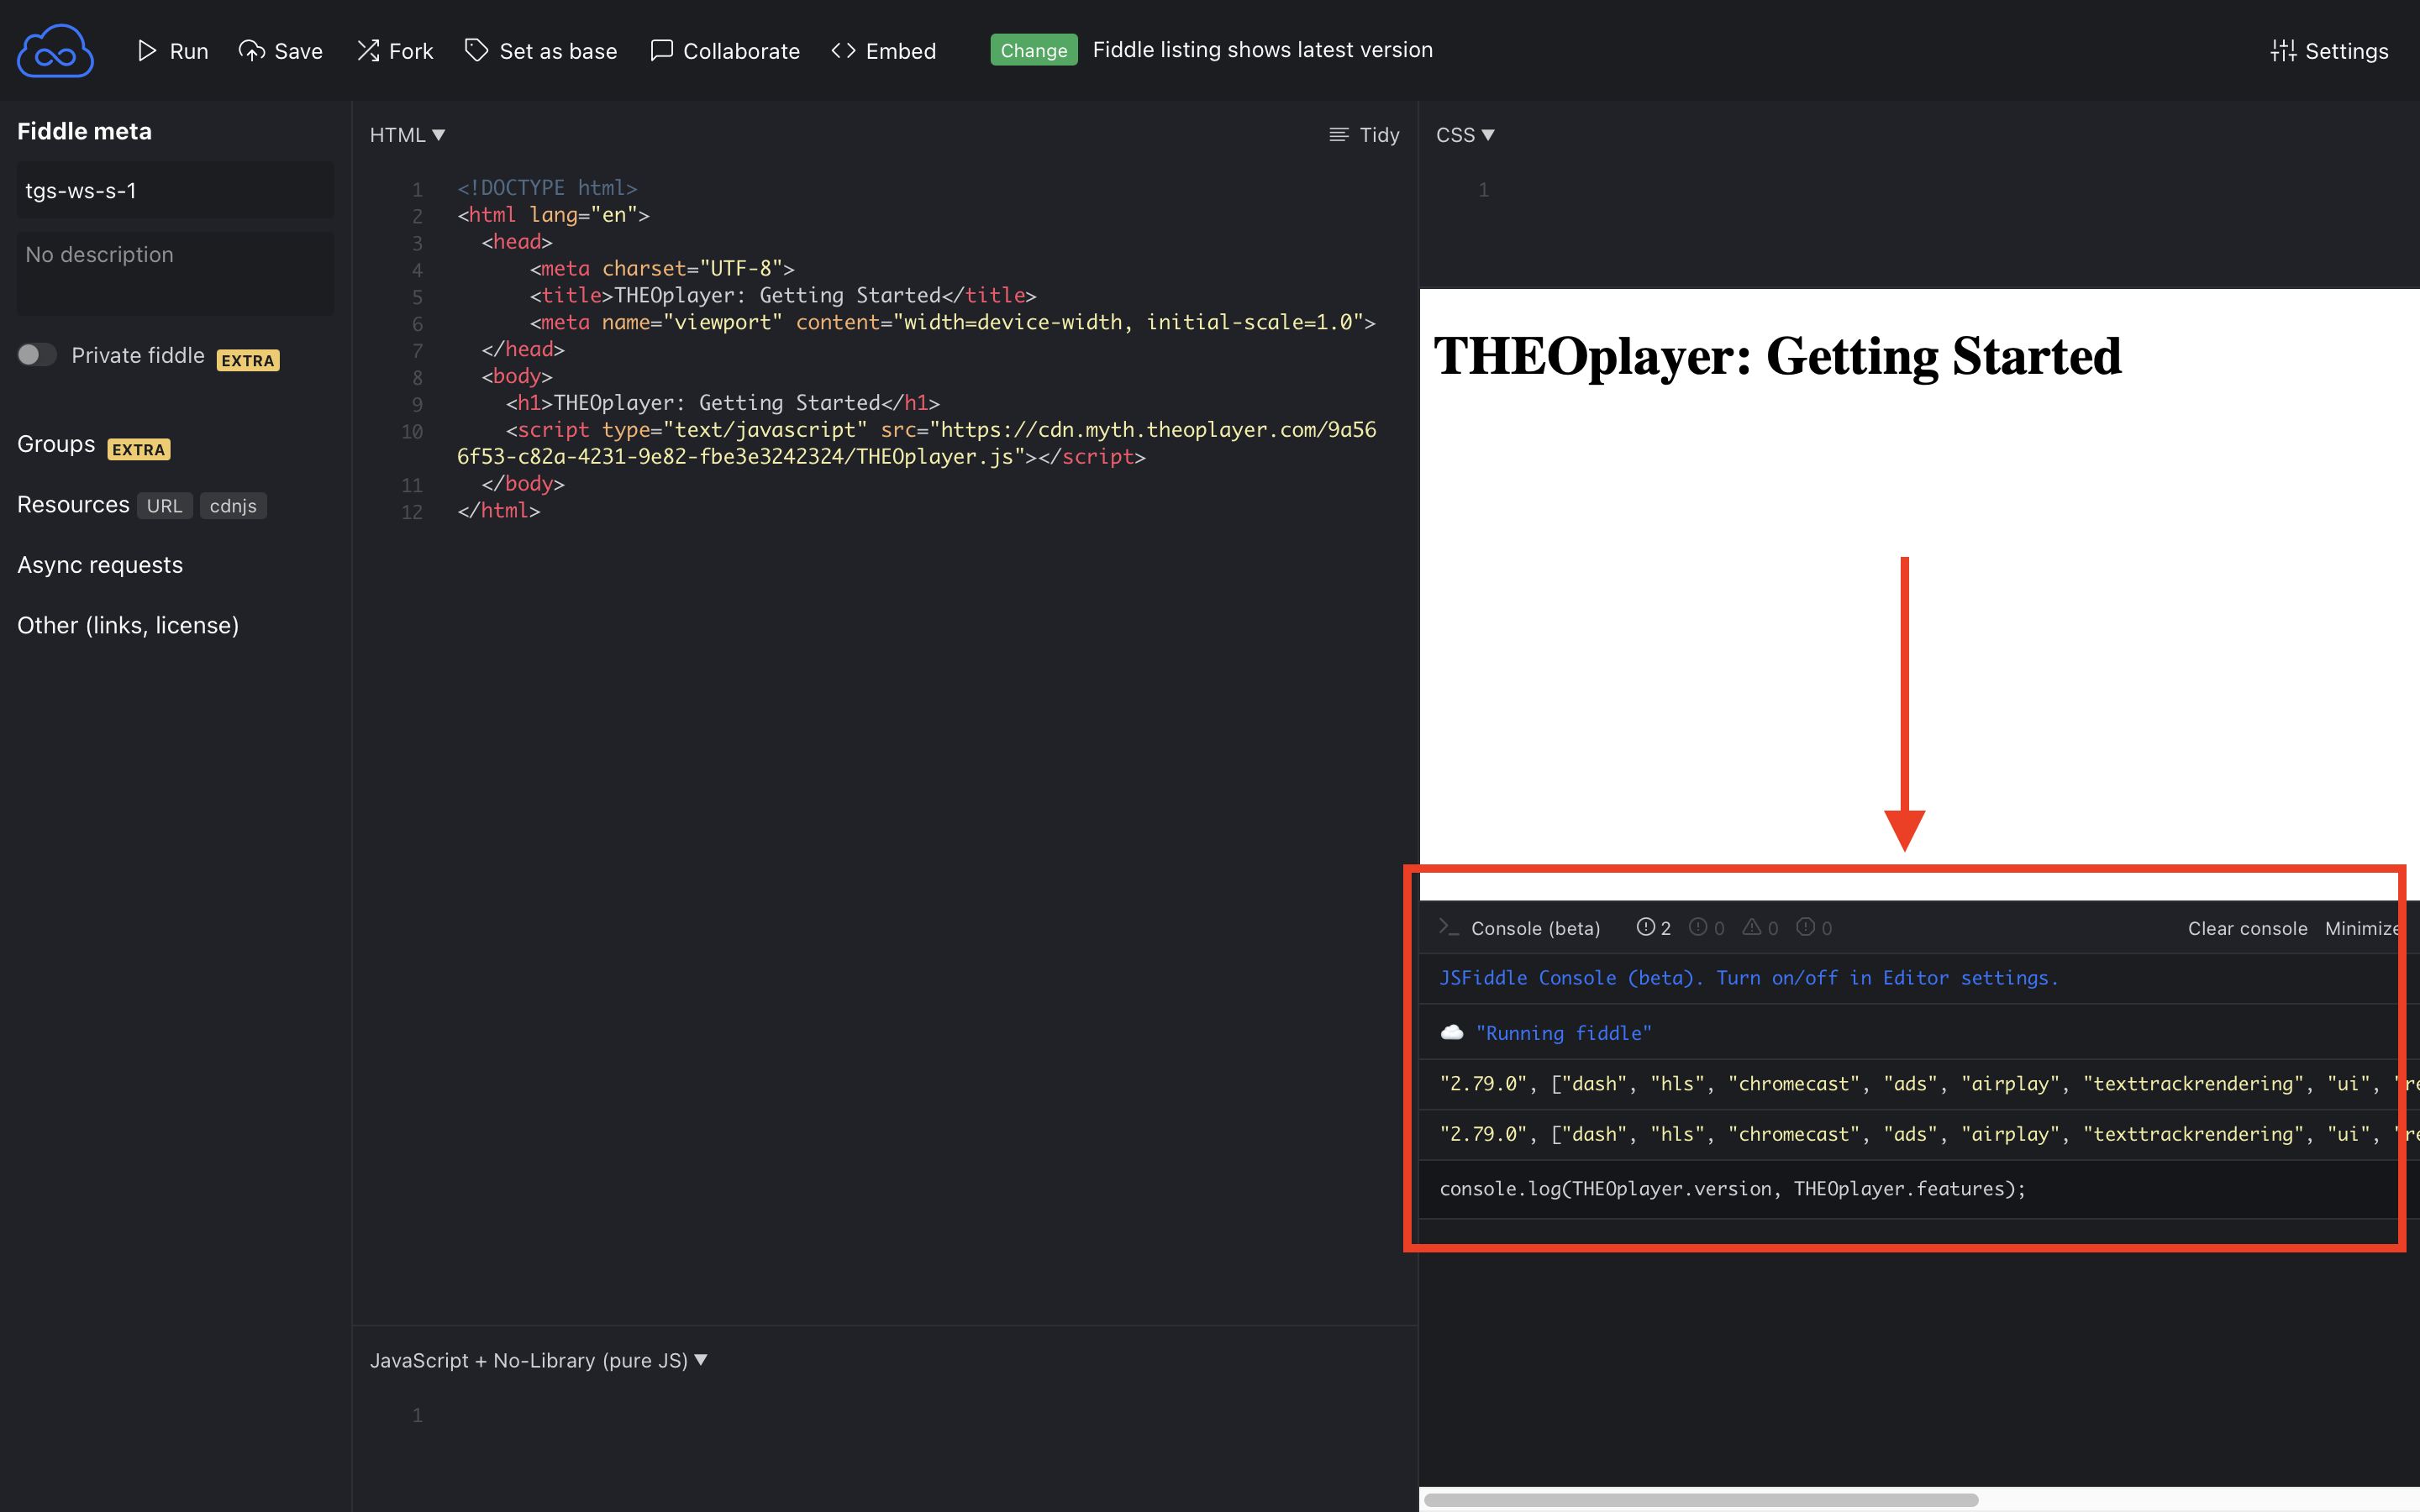Click the JSFiddle cloud logo

pyautogui.click(x=55, y=52)
